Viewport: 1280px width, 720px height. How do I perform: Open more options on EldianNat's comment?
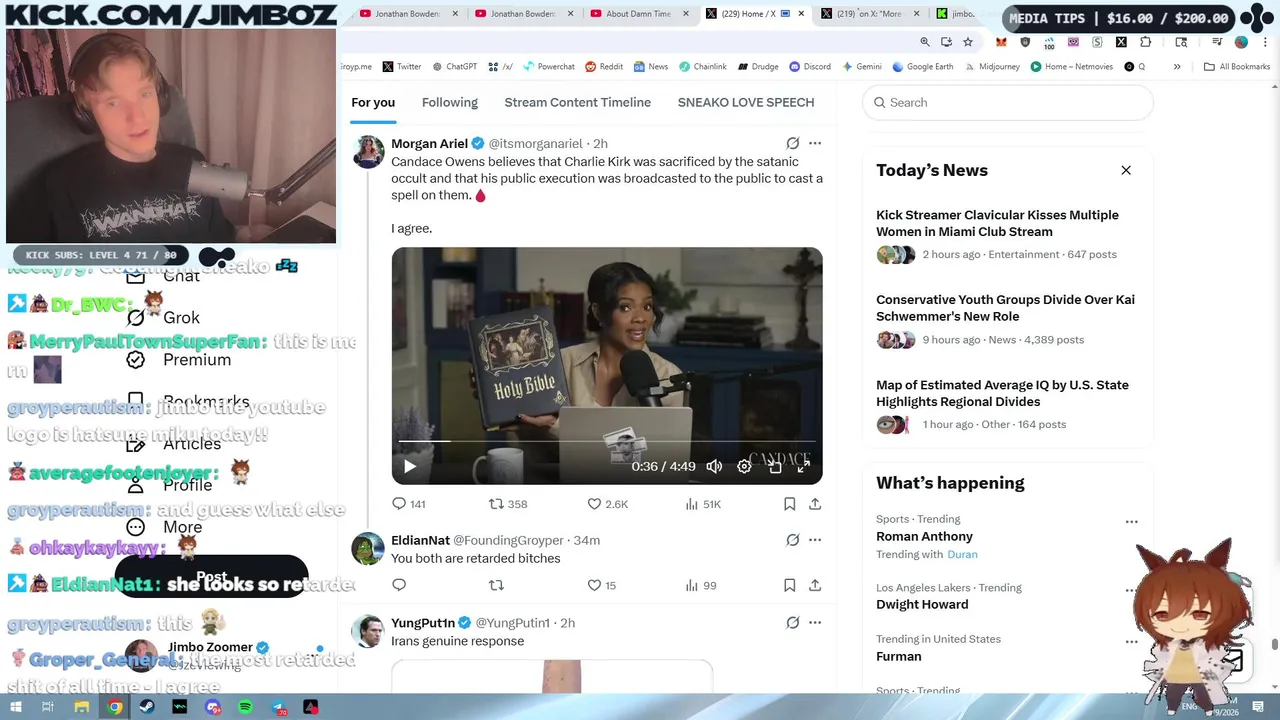(x=815, y=540)
